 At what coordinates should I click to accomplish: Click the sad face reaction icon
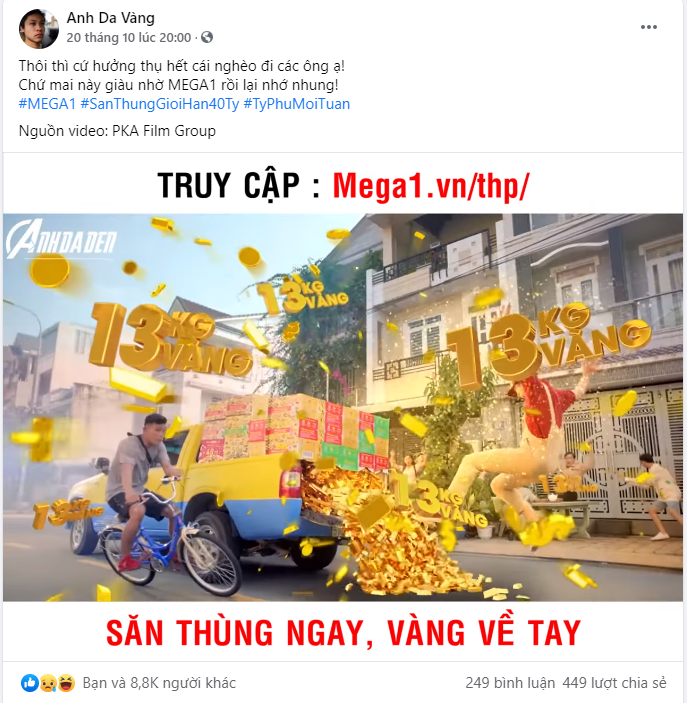point(48,683)
